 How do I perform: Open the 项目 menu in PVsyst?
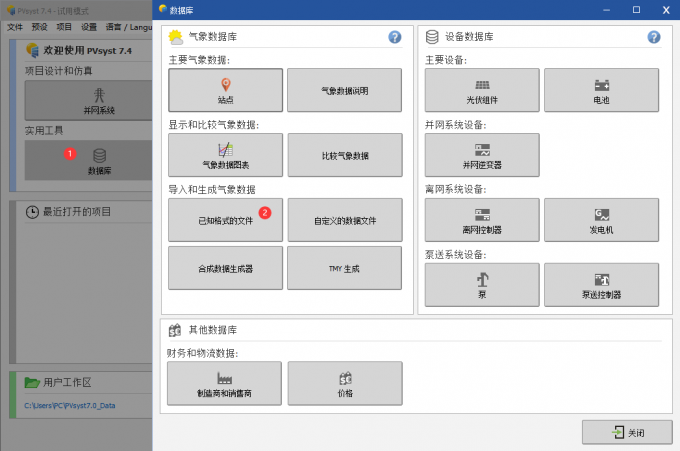pos(64,27)
